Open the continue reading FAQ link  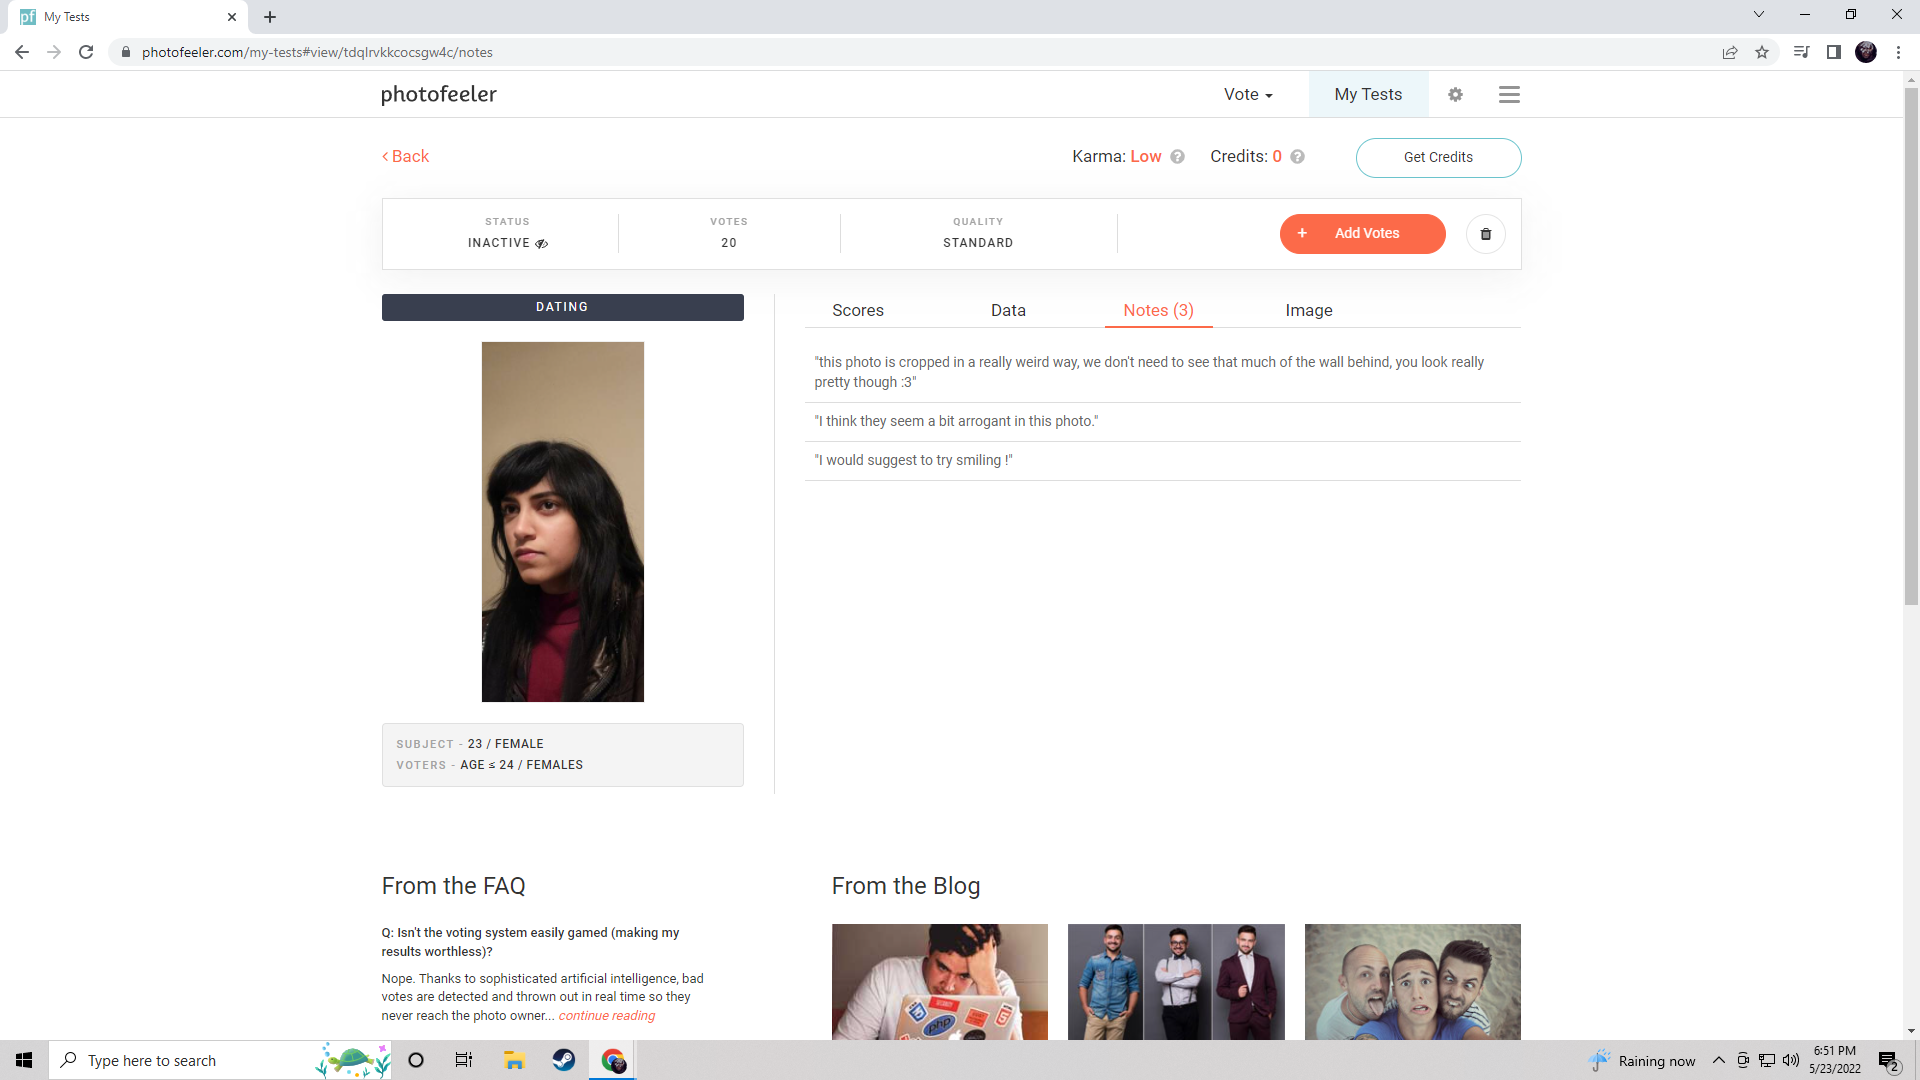click(606, 1015)
